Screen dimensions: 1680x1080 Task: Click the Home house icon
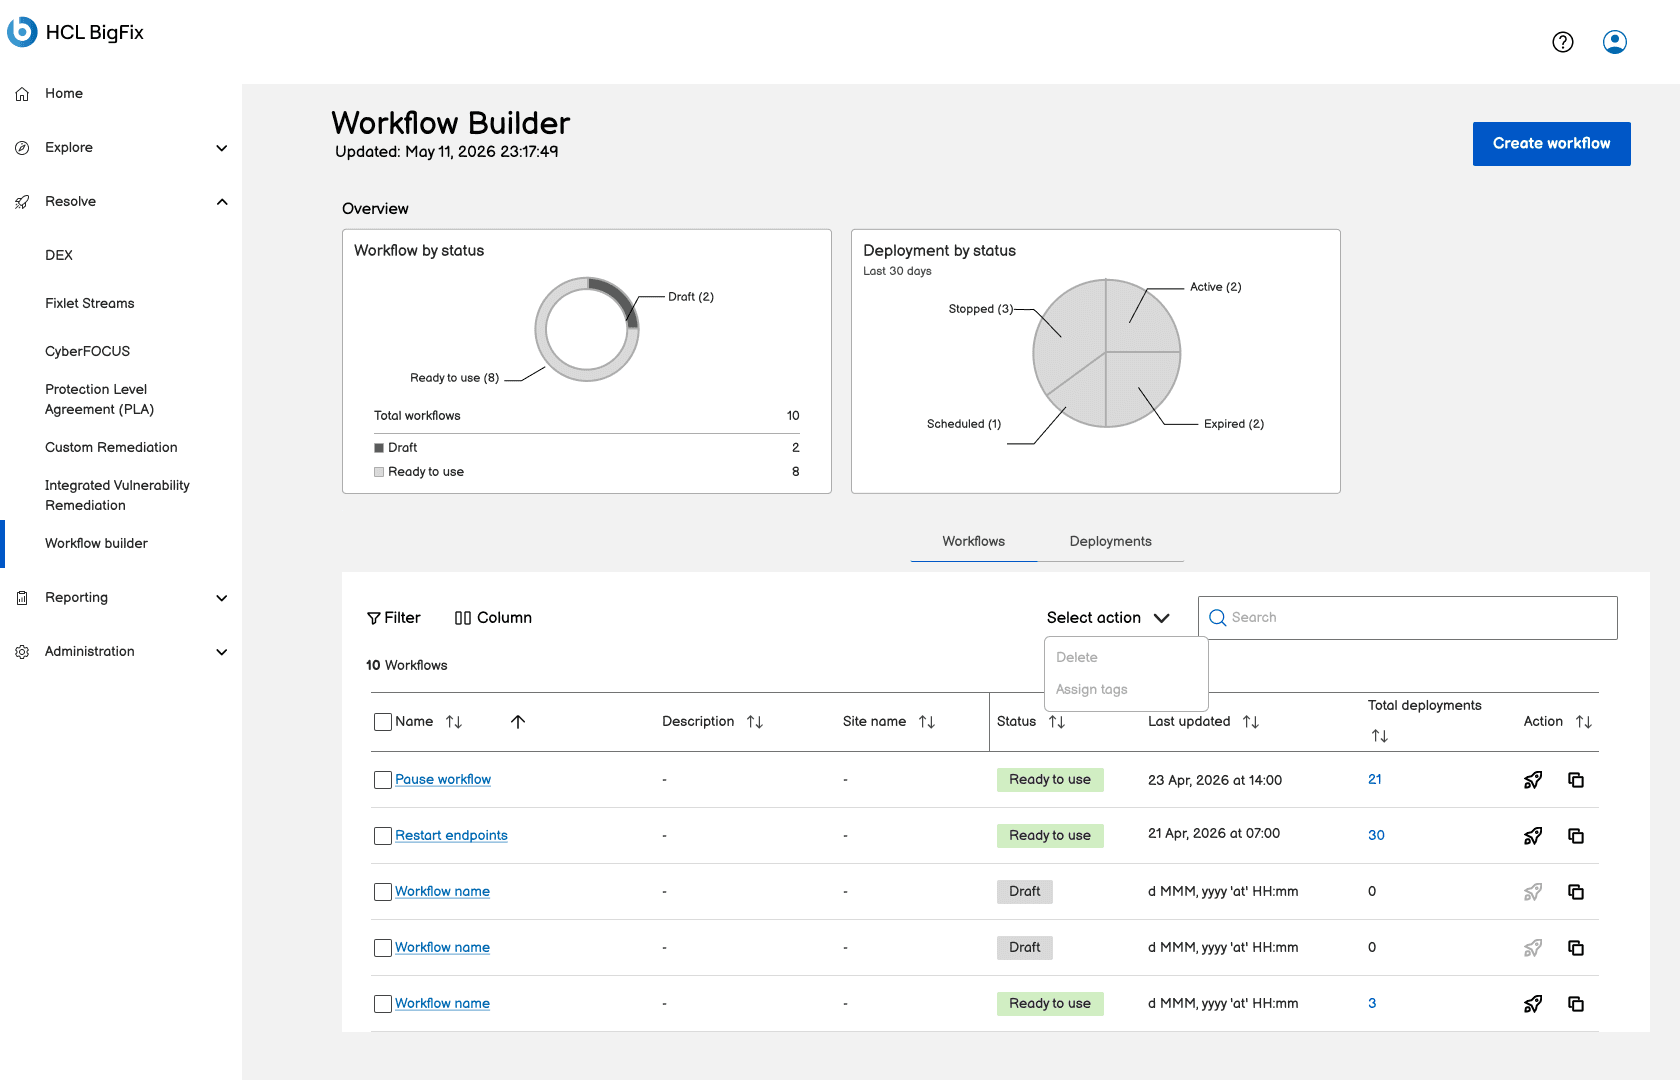22,94
